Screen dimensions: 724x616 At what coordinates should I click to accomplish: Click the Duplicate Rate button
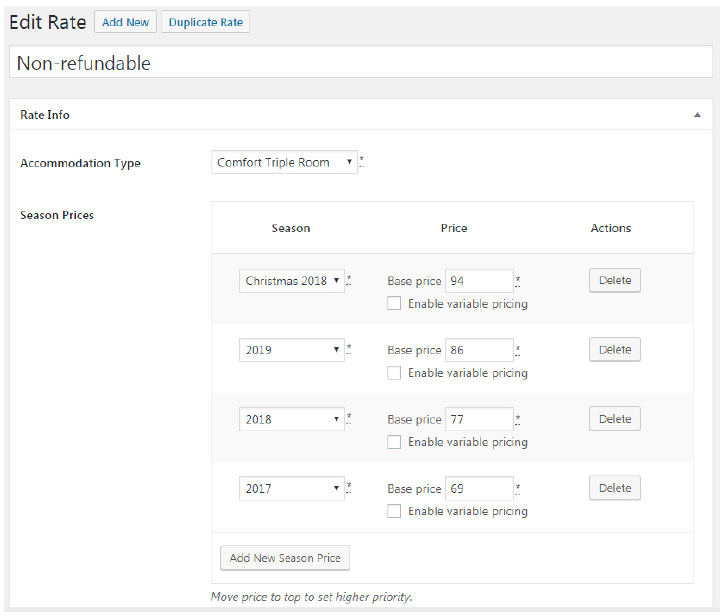tap(205, 22)
